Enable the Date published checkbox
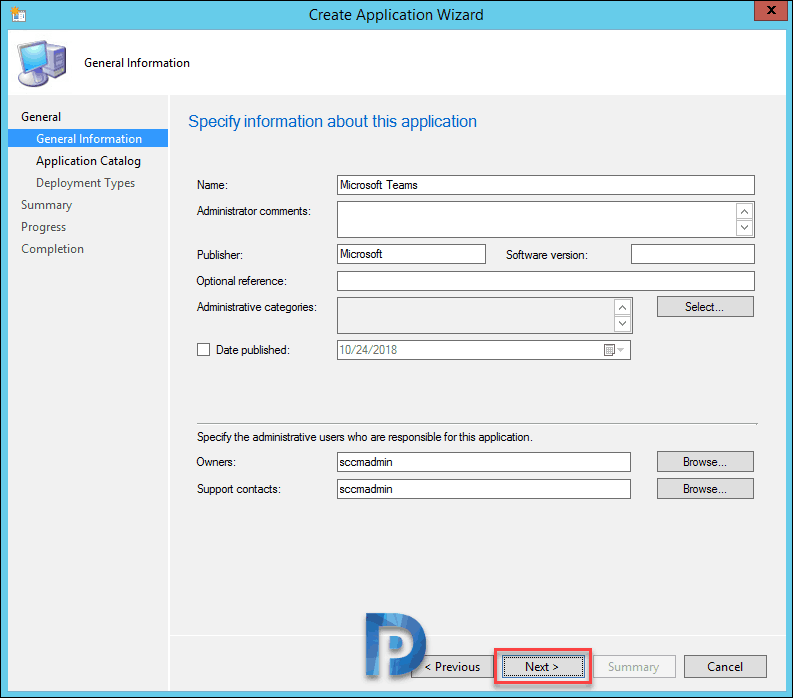This screenshot has height=698, width=793. [203, 350]
